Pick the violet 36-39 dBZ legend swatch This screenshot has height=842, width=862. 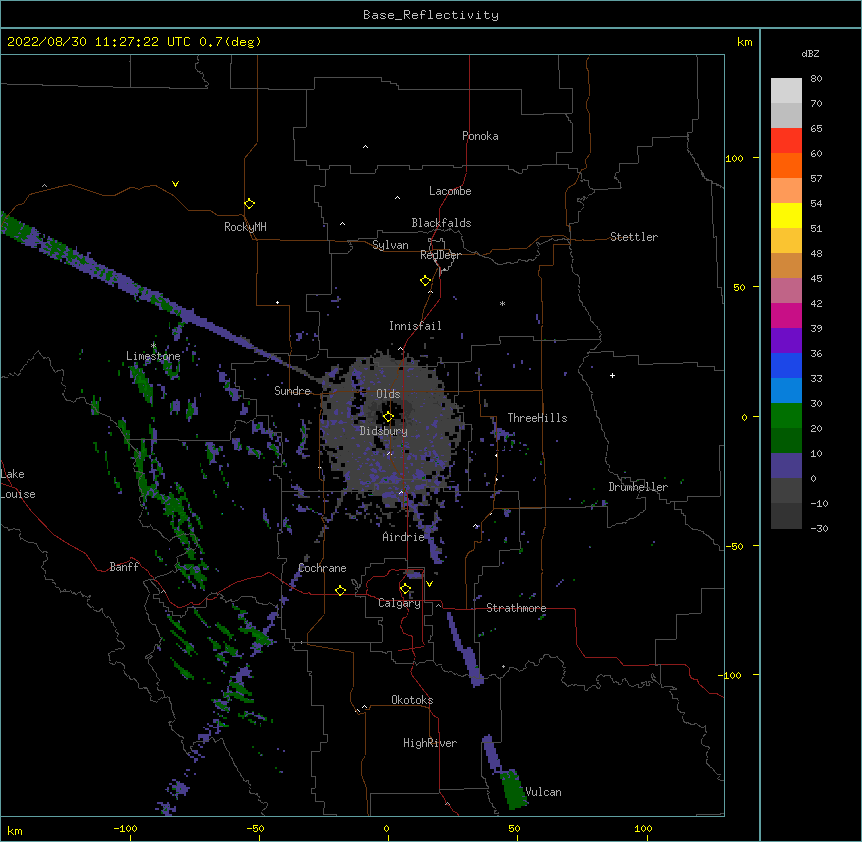(786, 340)
